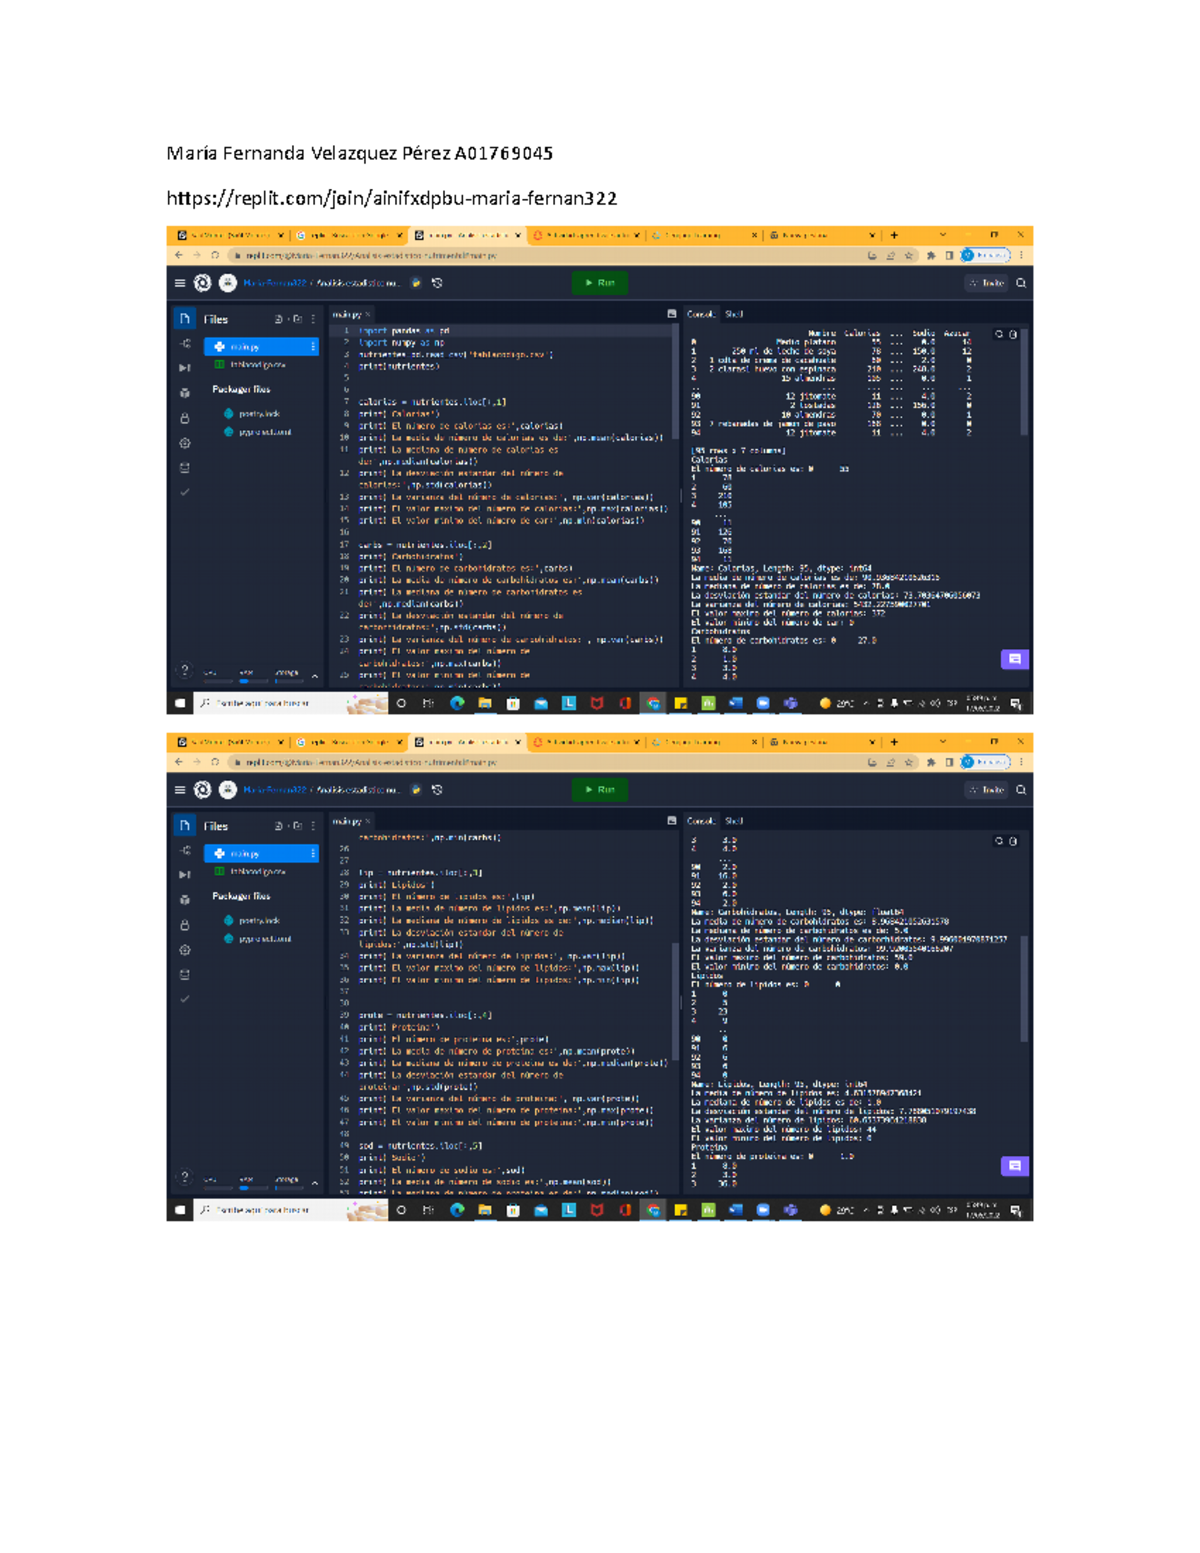Screen dimensions: 1200x1553
Task: Open the history icon in the upper Replit header
Action: pos(437,283)
